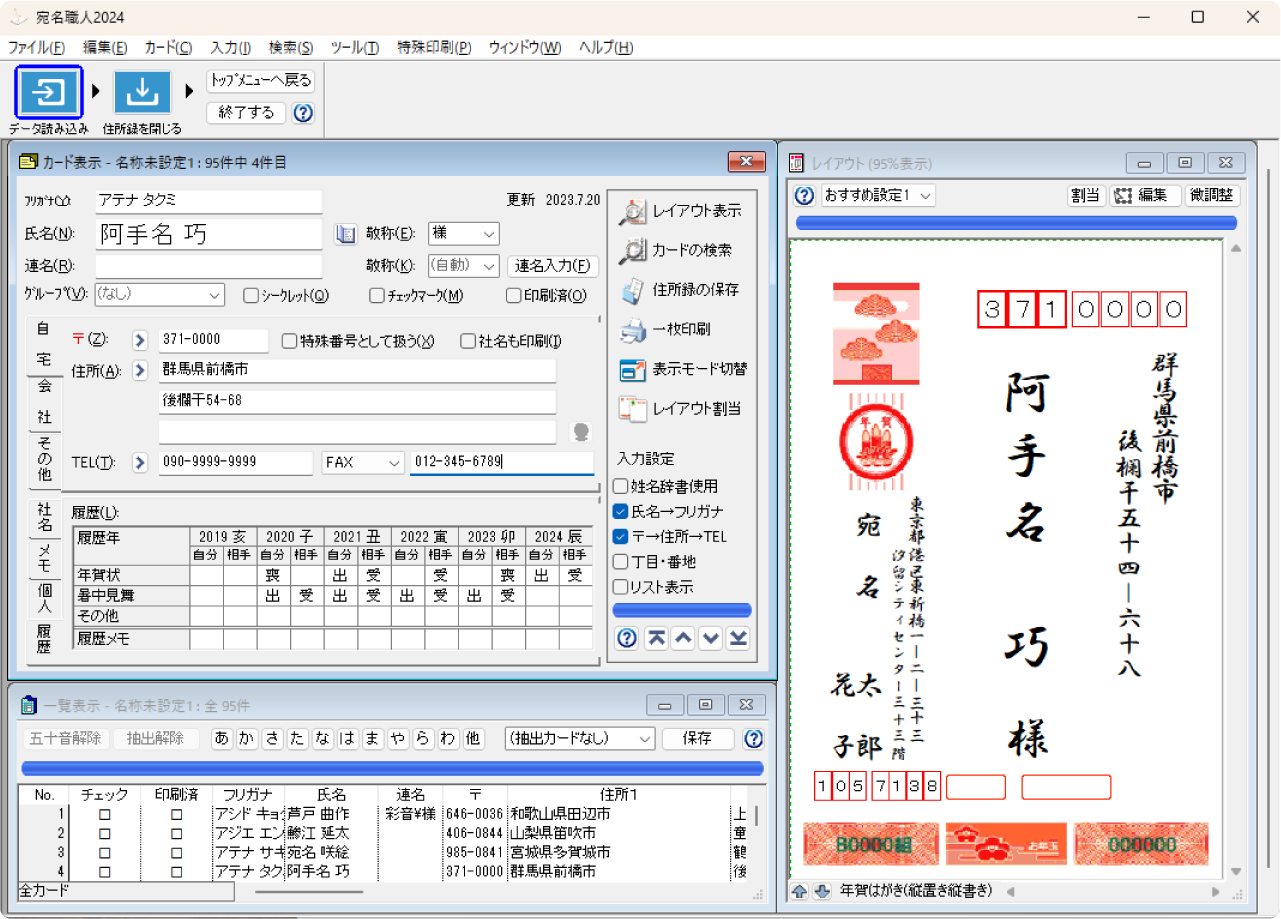Switch to the 会社 side tab
Image resolution: width=1281 pixels, height=919 pixels.
[x=44, y=401]
